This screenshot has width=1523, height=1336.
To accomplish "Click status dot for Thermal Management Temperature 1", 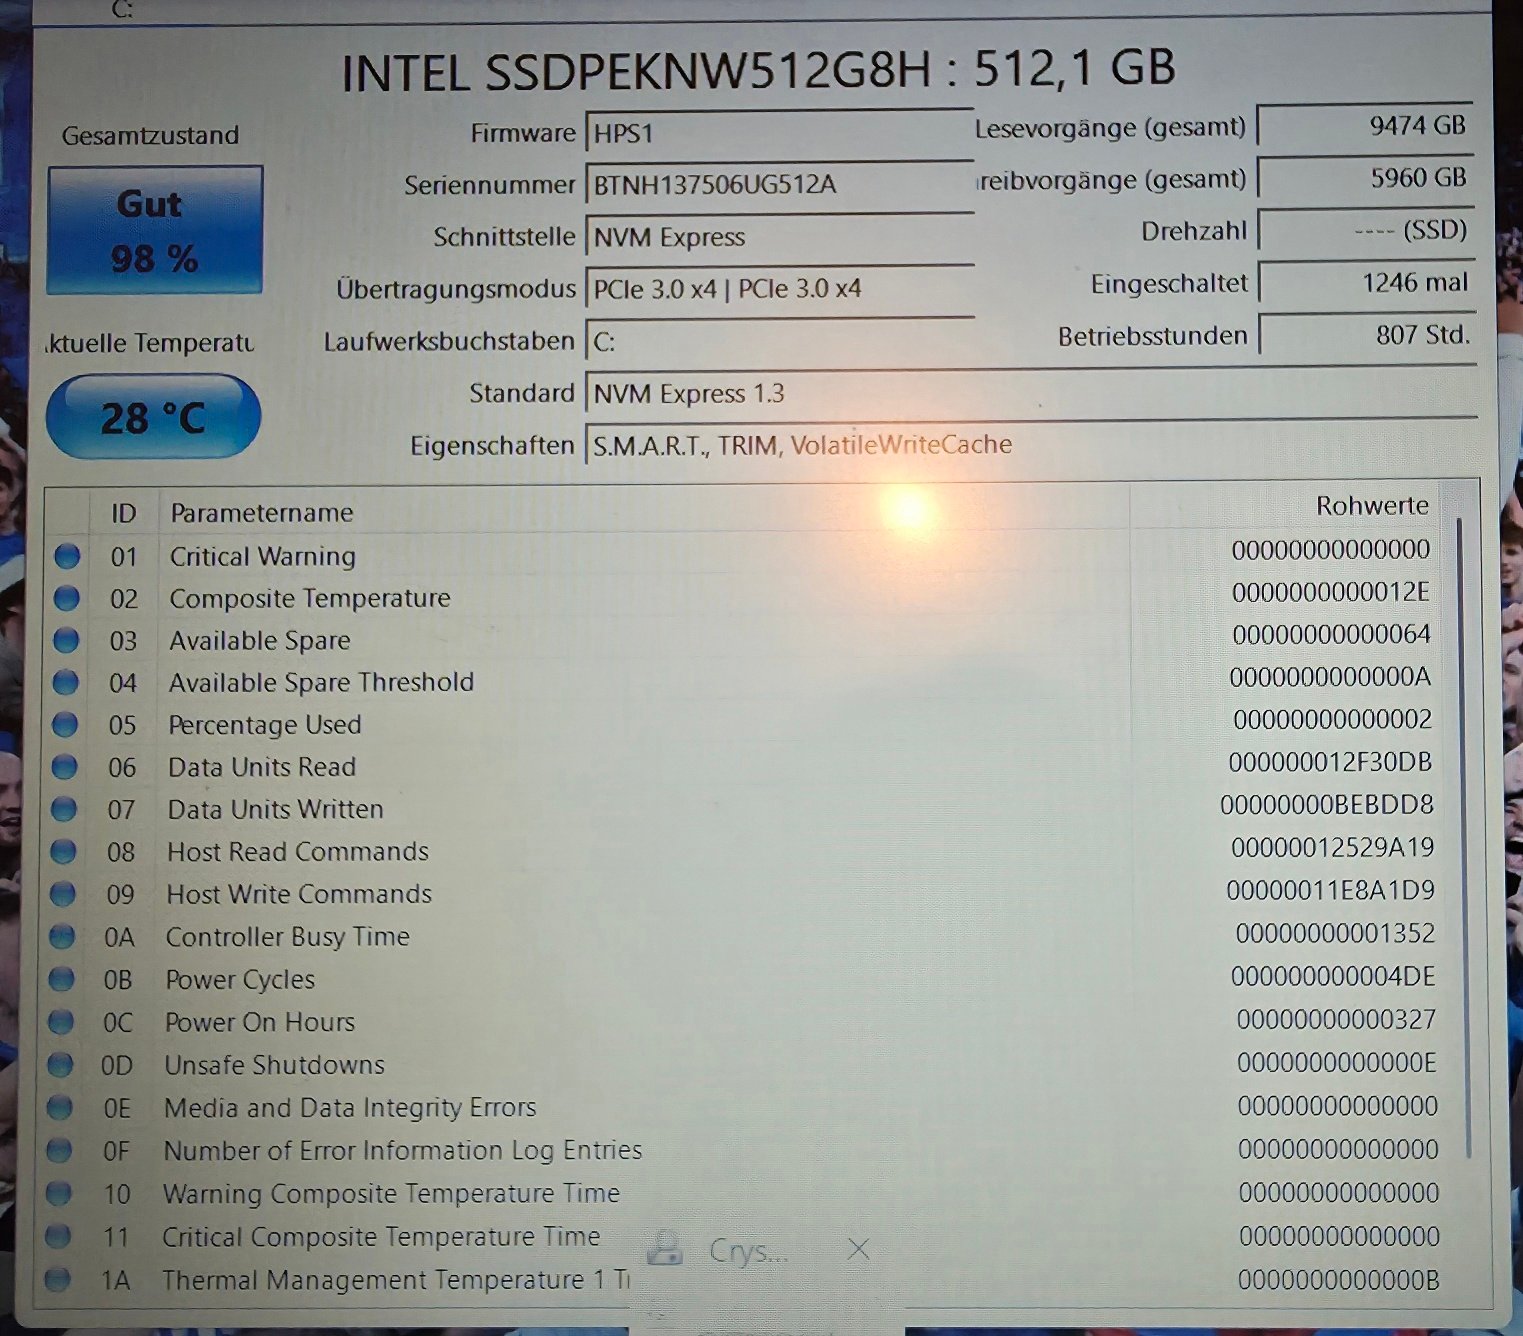I will click(58, 1279).
